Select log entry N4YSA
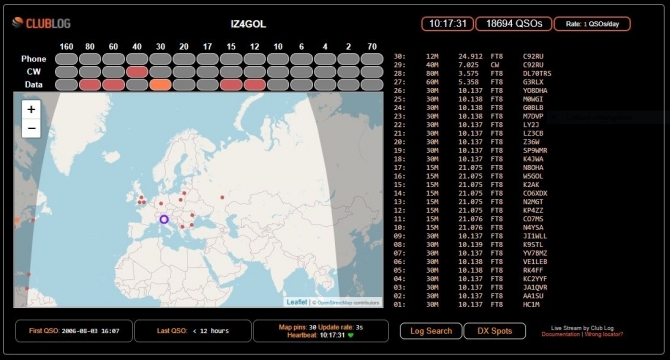Viewport: 670px width, 360px height. (469, 228)
